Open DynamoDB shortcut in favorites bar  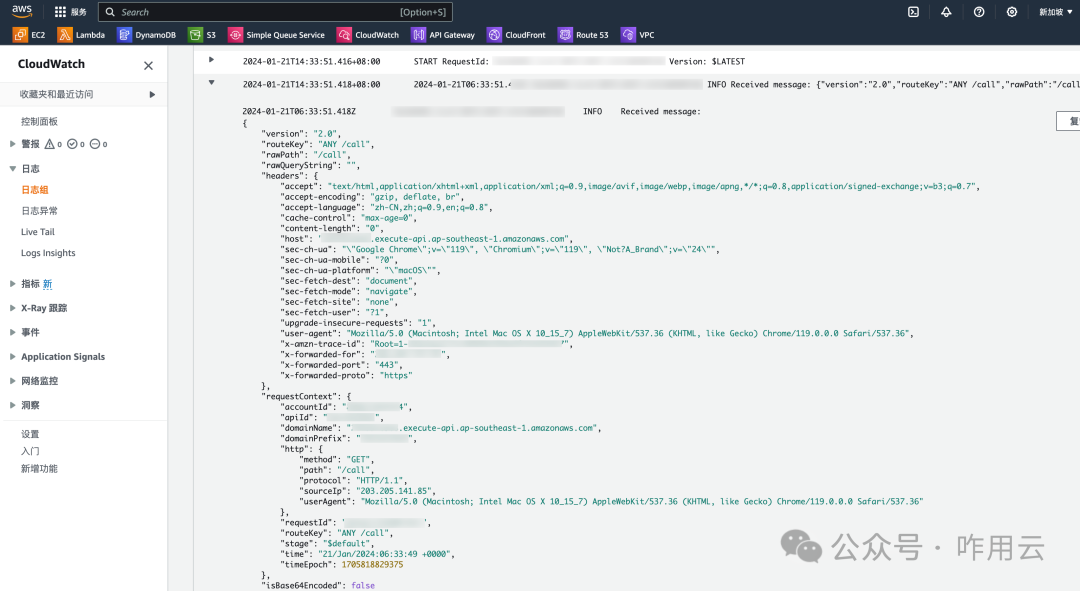147,34
